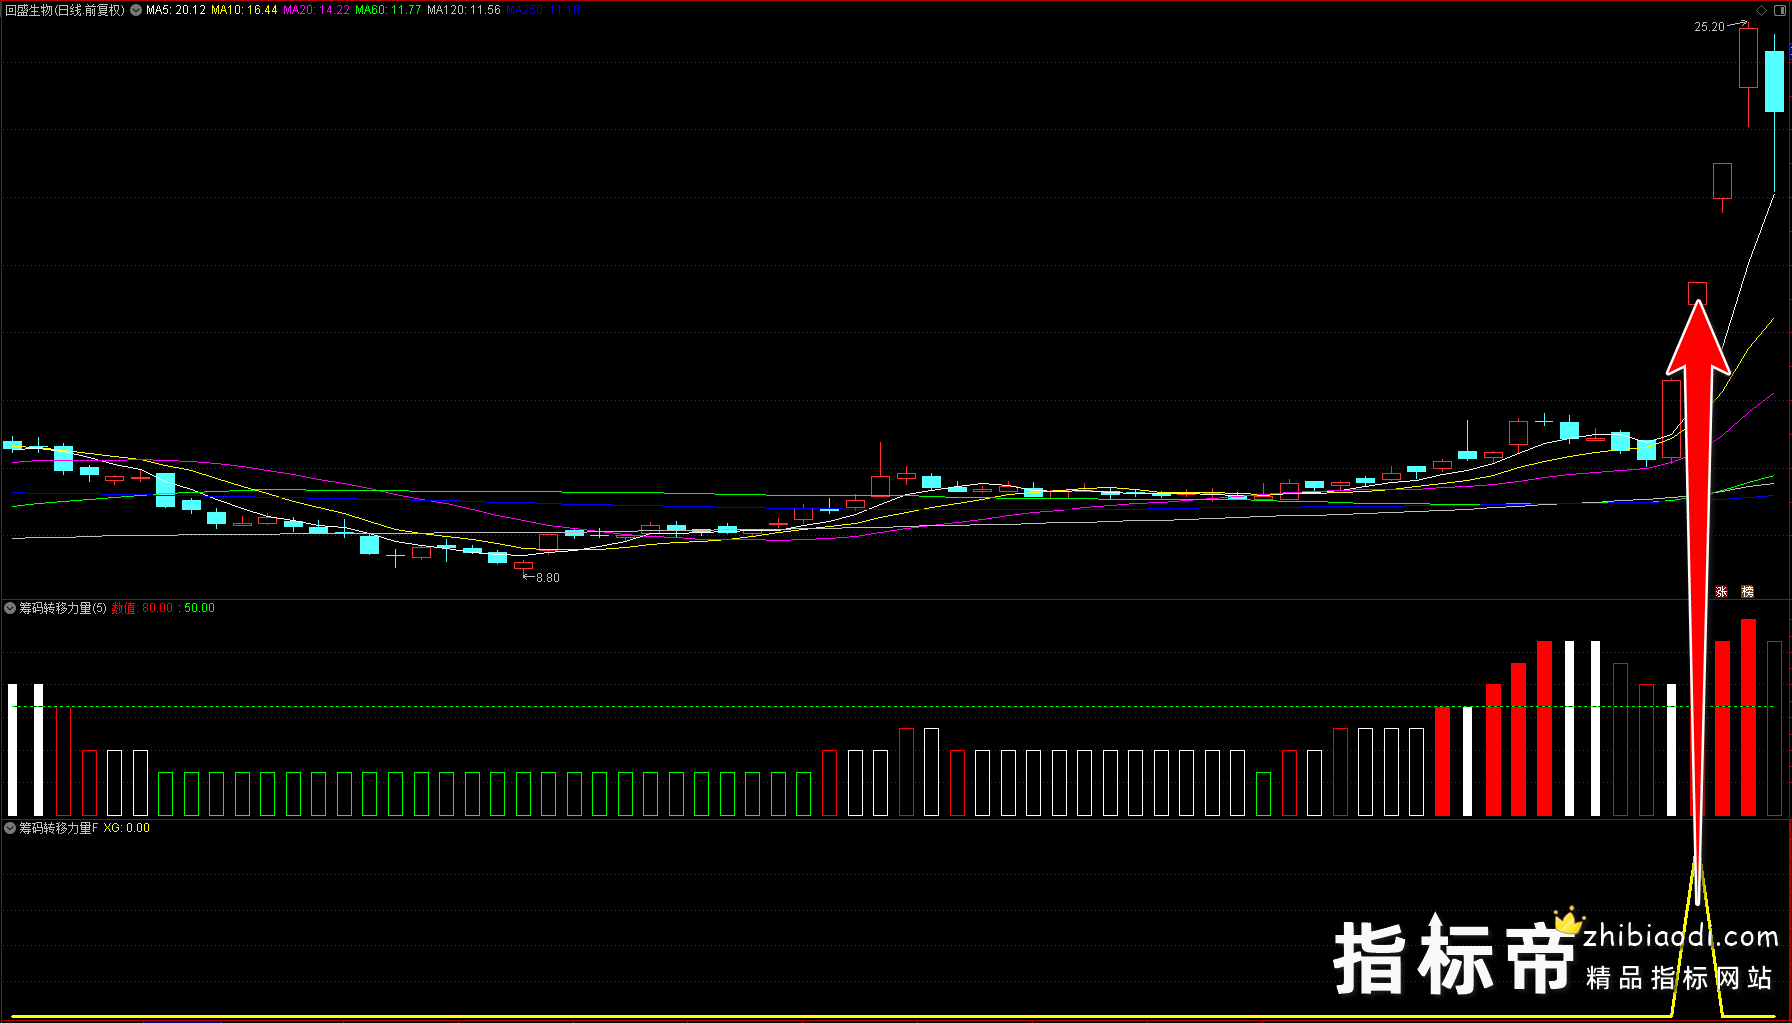This screenshot has width=1792, height=1023.
Task: Select the red candlestick with long upper wick mid-chart
Action: pyautogui.click(x=880, y=469)
